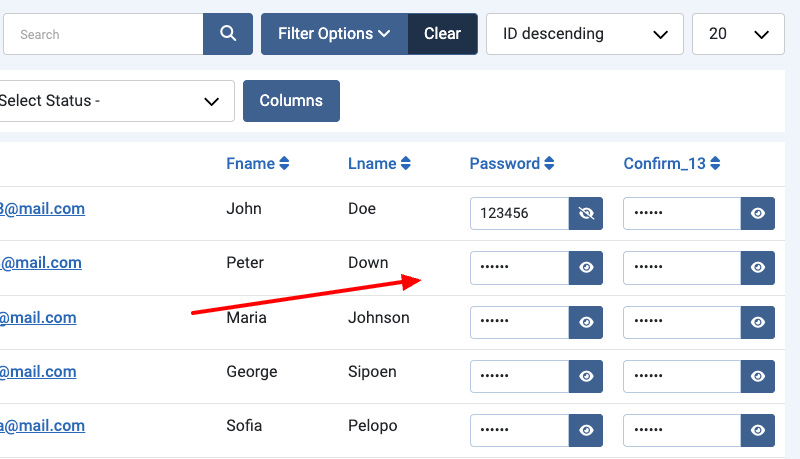Click the Confirm_13 column header
The image size is (800, 459).
pos(664,163)
